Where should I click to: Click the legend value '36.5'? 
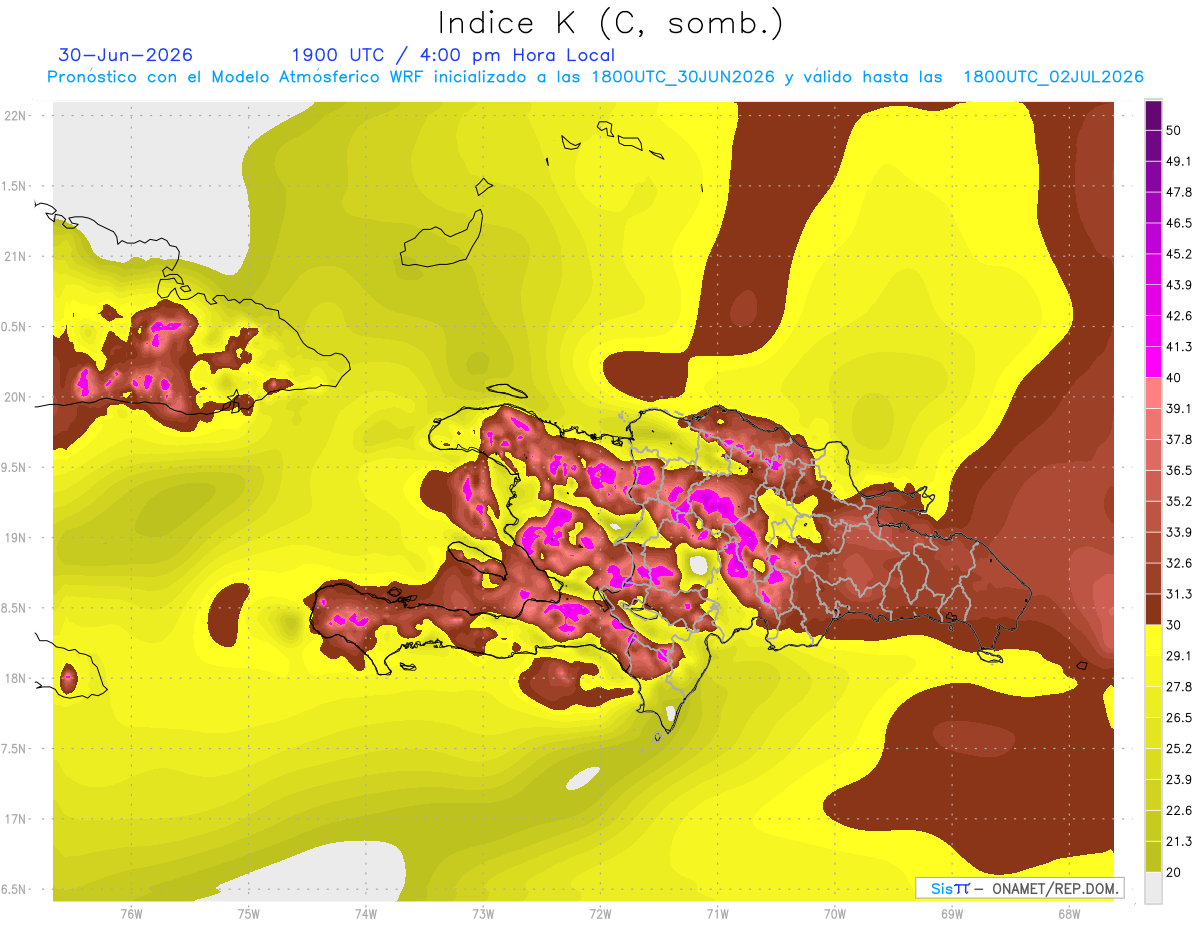(x=1179, y=470)
